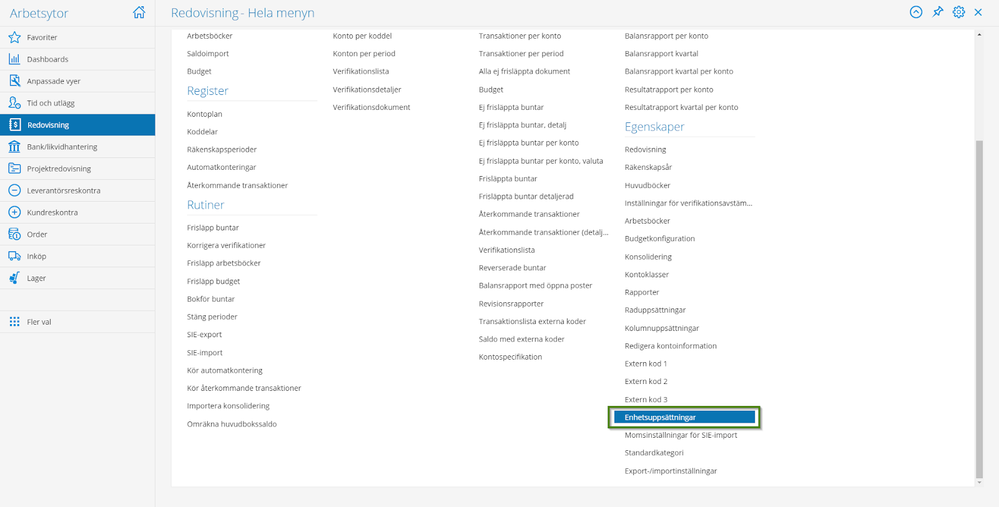Click the home icon beside Arbetsytor

point(138,12)
